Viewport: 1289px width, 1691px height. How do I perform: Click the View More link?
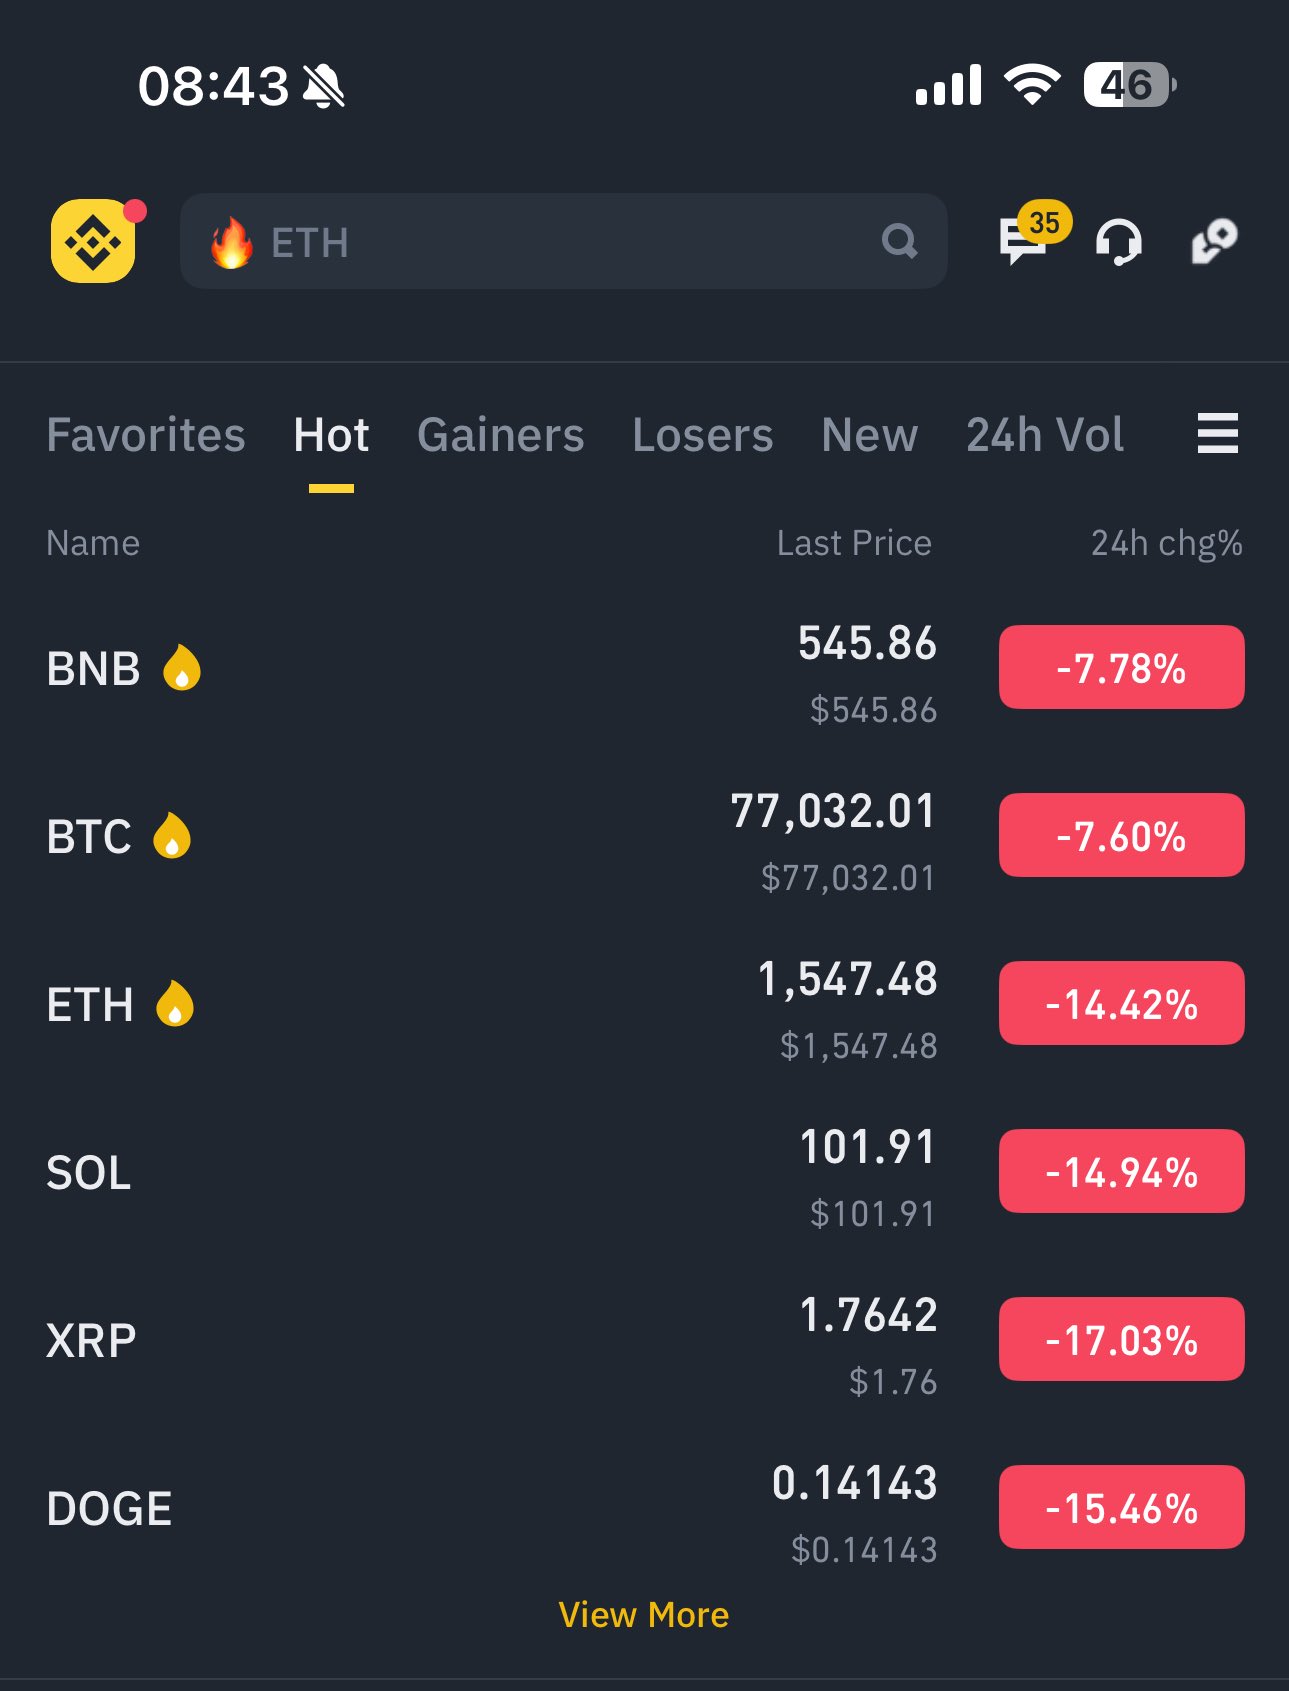coord(643,1615)
